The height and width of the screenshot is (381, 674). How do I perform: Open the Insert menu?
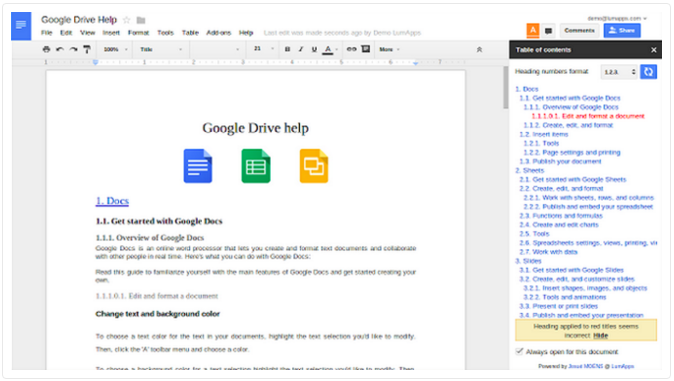coord(111,33)
